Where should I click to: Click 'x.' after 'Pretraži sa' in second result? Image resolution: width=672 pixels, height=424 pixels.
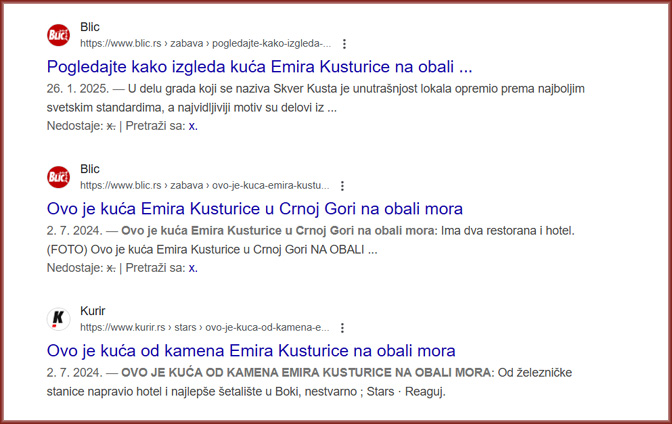click(193, 268)
